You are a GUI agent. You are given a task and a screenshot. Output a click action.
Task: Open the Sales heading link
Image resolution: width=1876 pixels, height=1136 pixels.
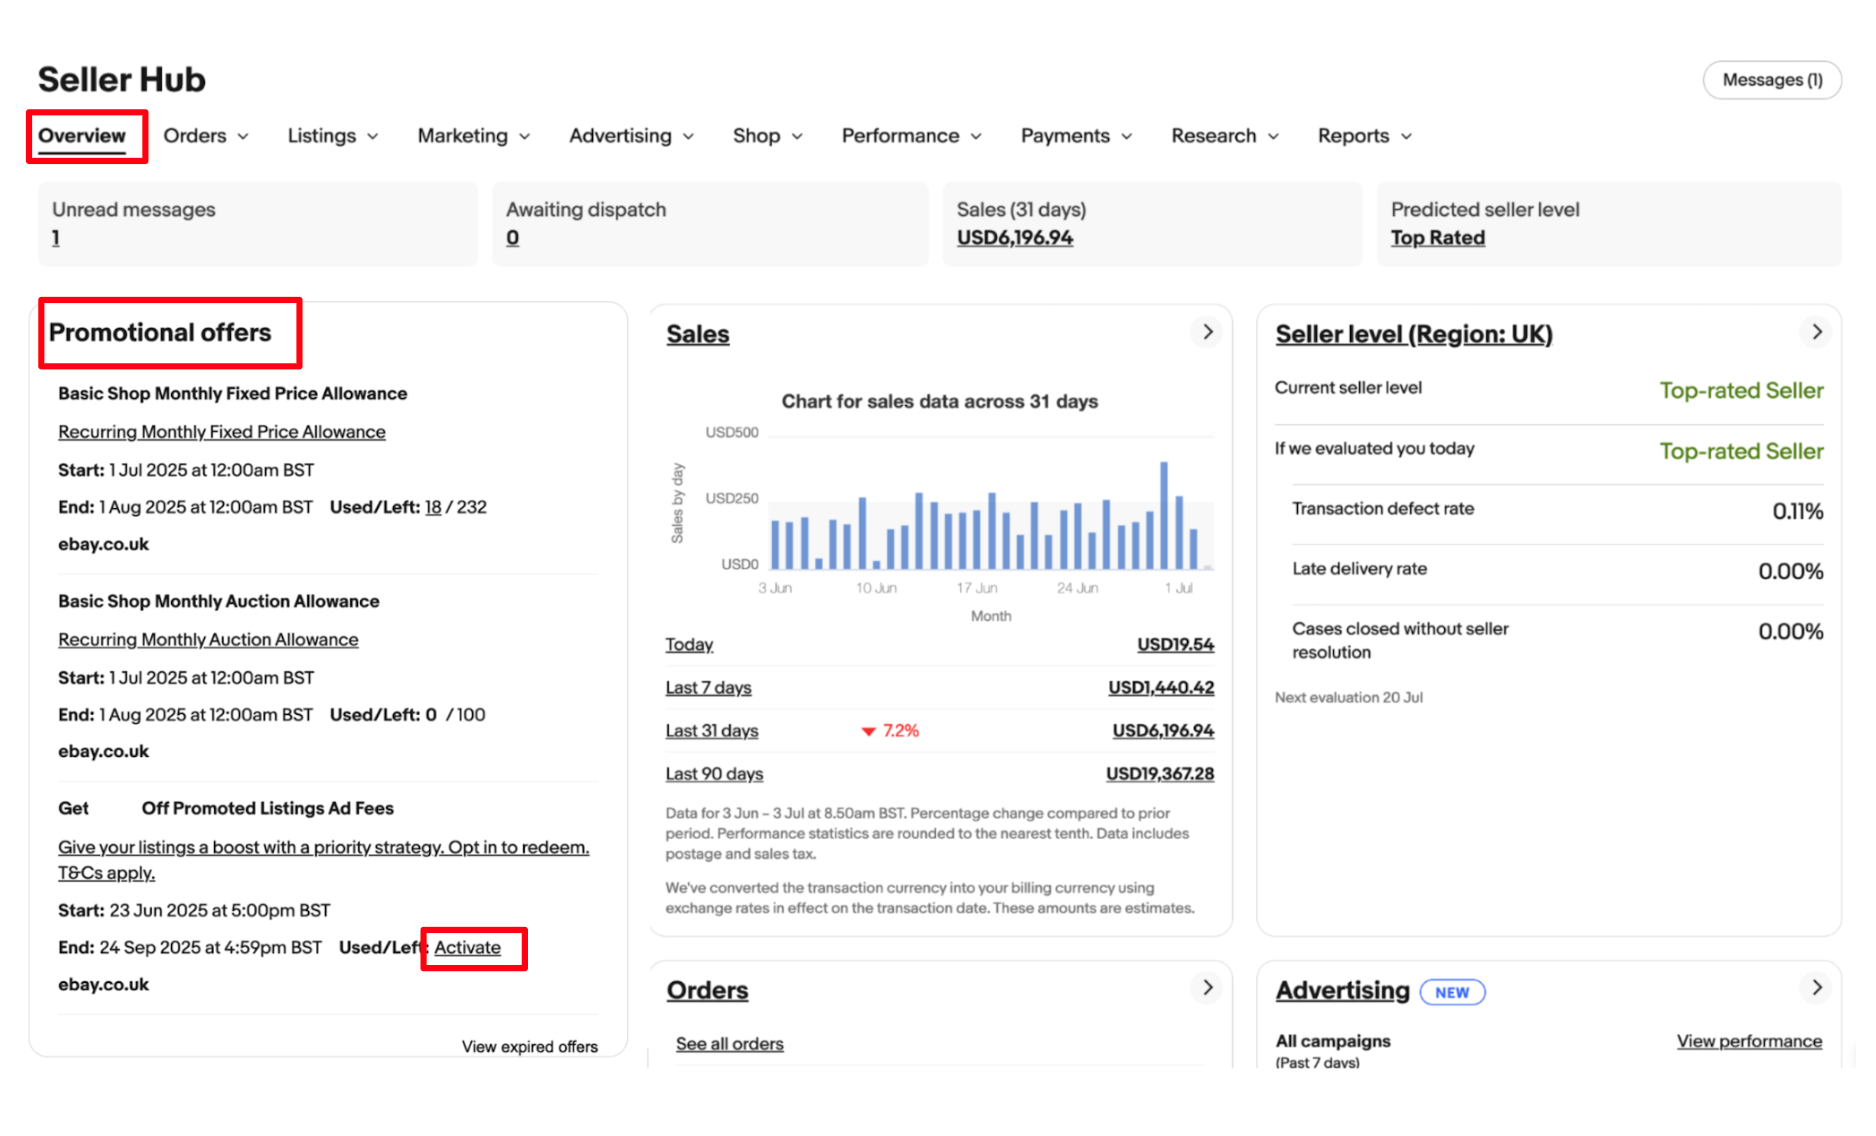pos(698,334)
